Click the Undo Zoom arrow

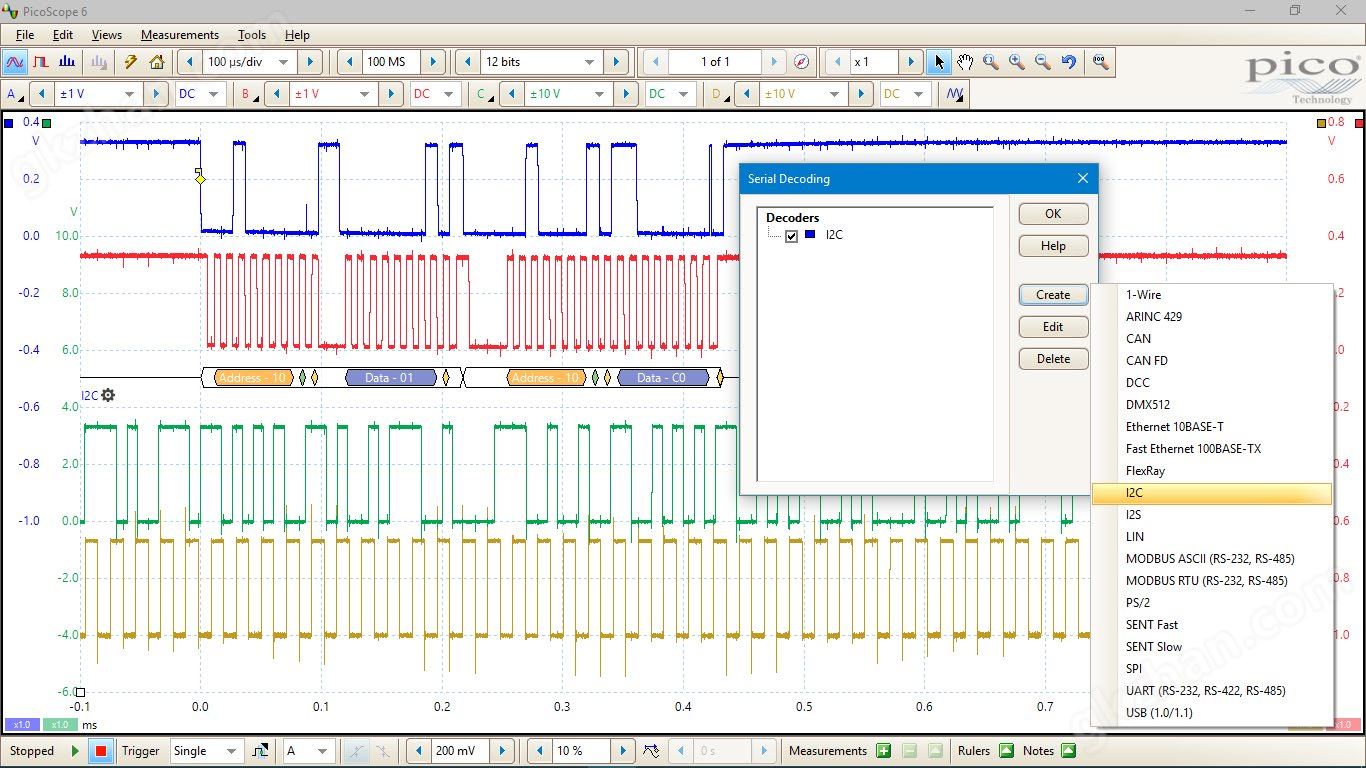[1068, 62]
